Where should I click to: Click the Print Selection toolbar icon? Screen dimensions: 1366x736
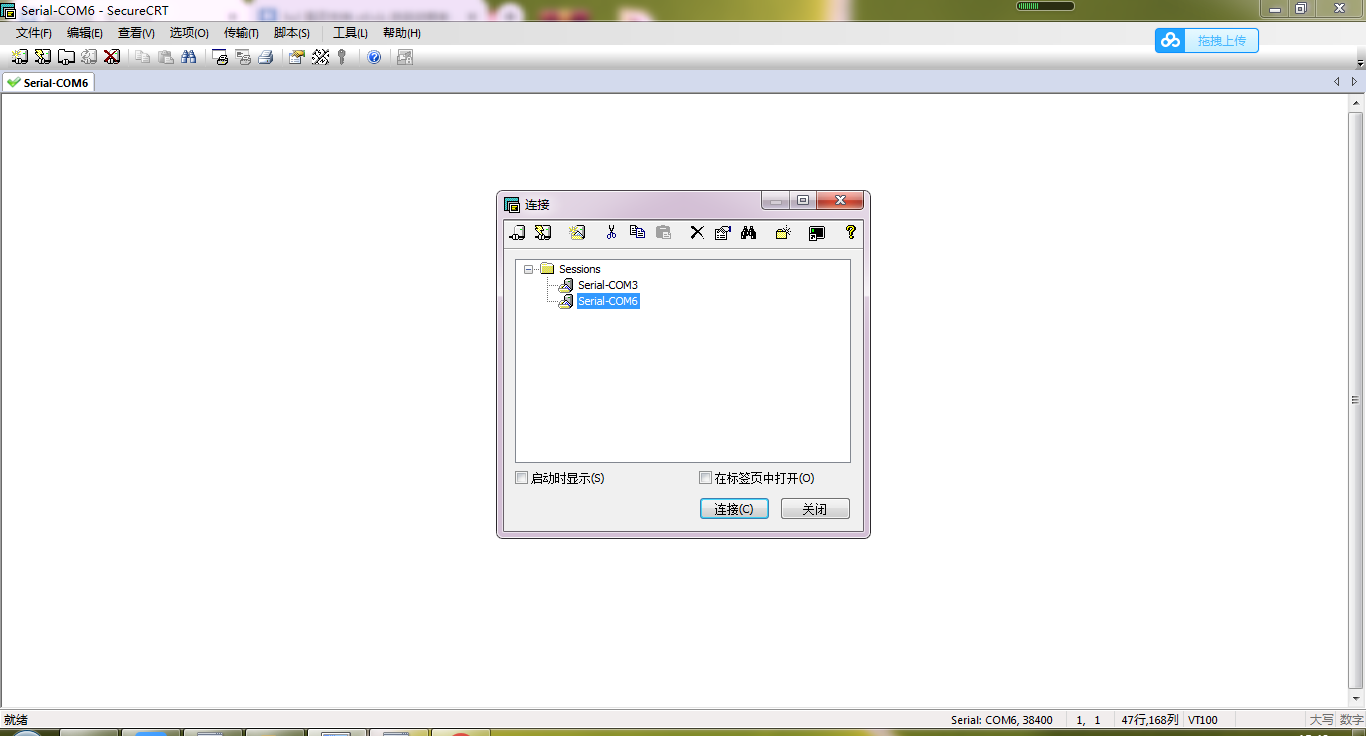coord(243,57)
